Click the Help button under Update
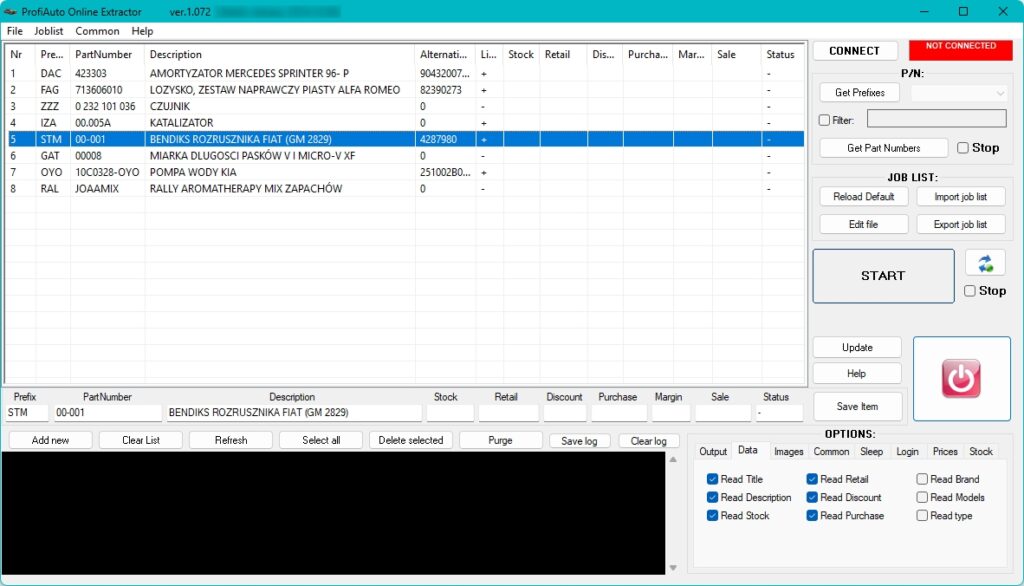This screenshot has width=1024, height=586. point(857,374)
